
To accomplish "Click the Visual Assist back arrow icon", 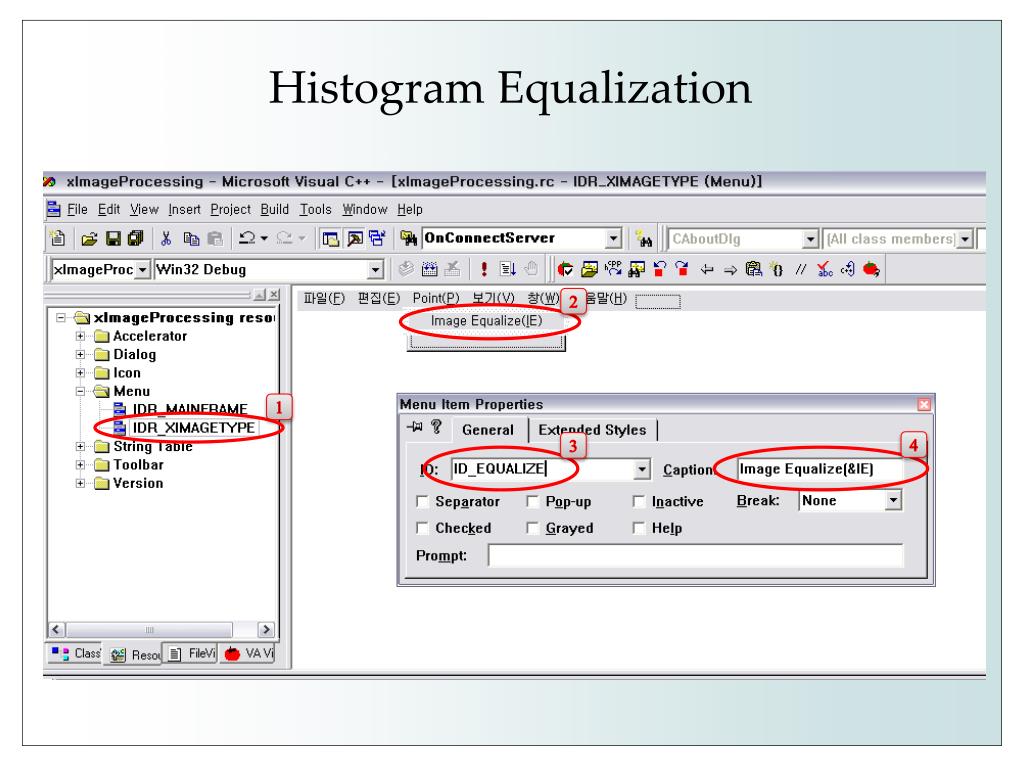I will coord(707,270).
